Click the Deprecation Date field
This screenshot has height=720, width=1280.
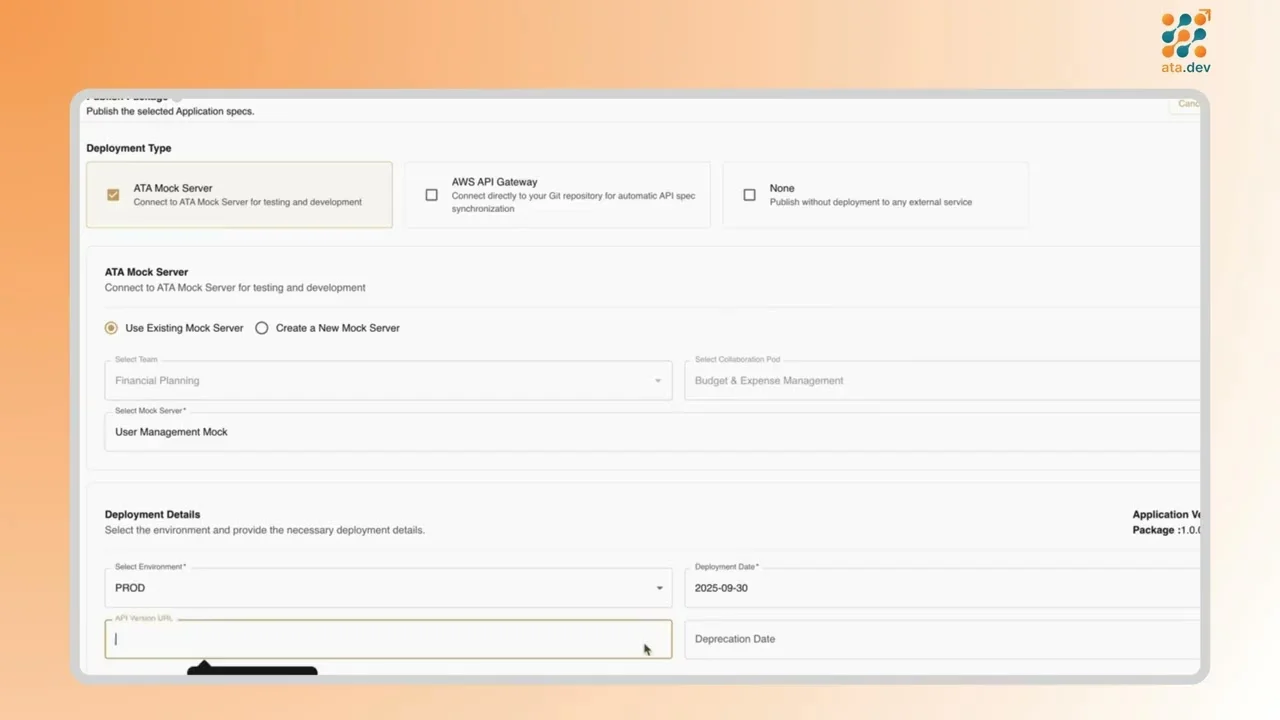point(800,639)
